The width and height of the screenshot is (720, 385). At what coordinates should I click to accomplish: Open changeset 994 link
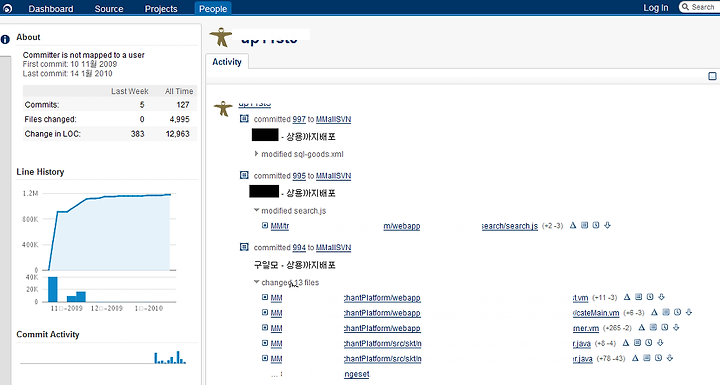tap(299, 247)
